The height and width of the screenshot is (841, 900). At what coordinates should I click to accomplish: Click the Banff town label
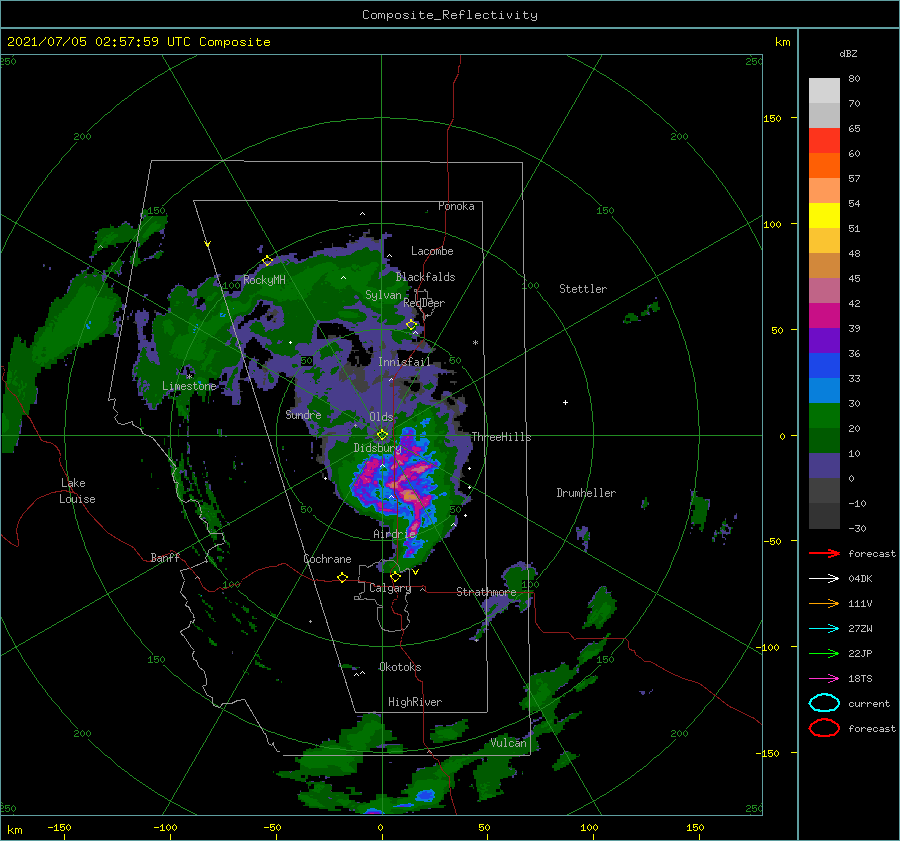point(165,557)
